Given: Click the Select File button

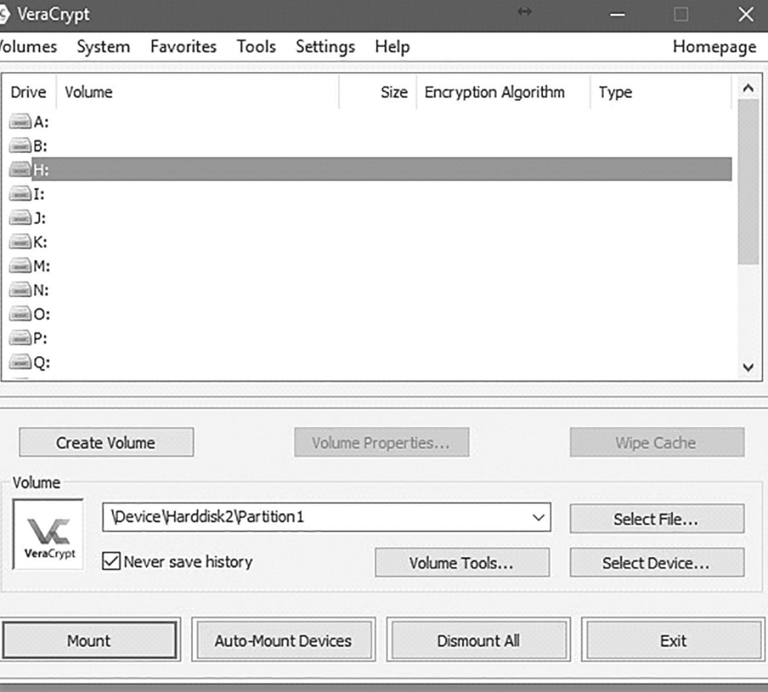Looking at the screenshot, I should 657,519.
